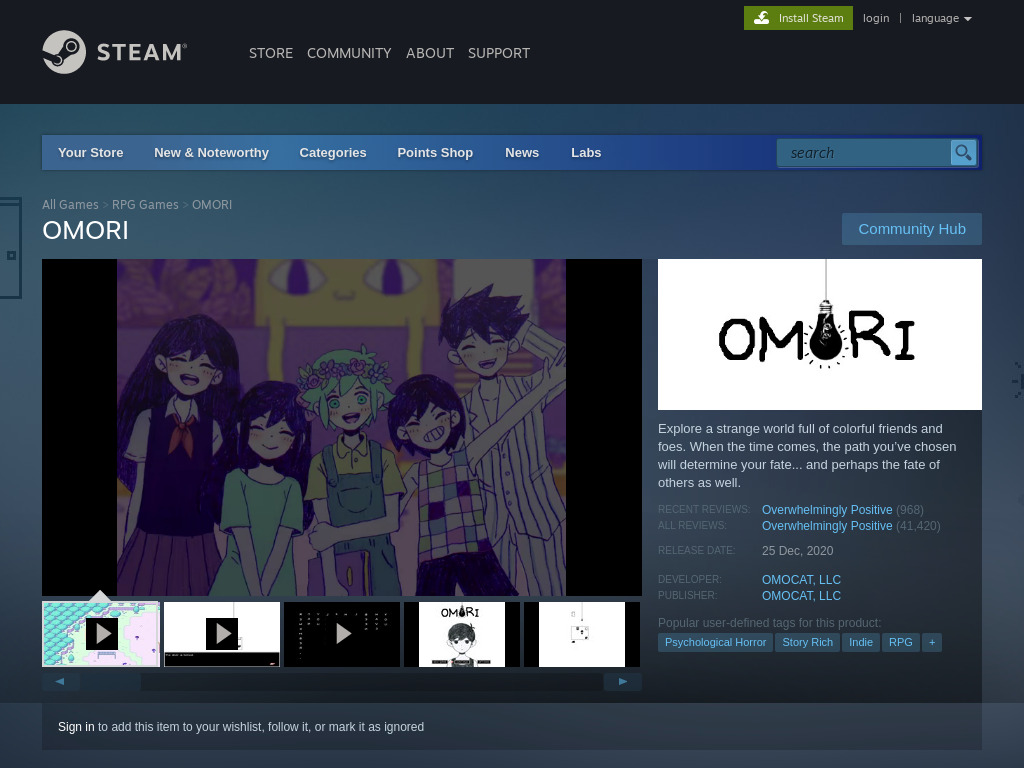Image resolution: width=1024 pixels, height=768 pixels.
Task: Click the Steam logo icon
Action: pos(64,52)
